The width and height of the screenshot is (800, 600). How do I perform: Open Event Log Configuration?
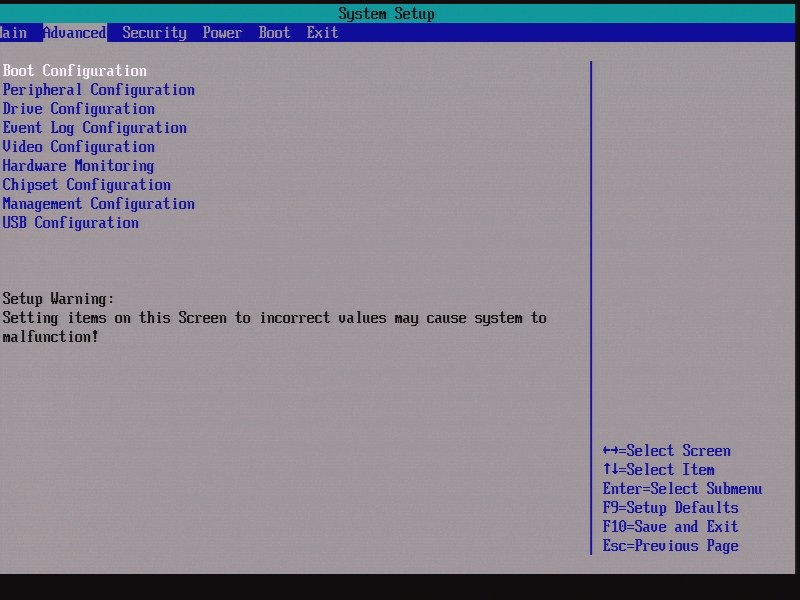point(93,127)
